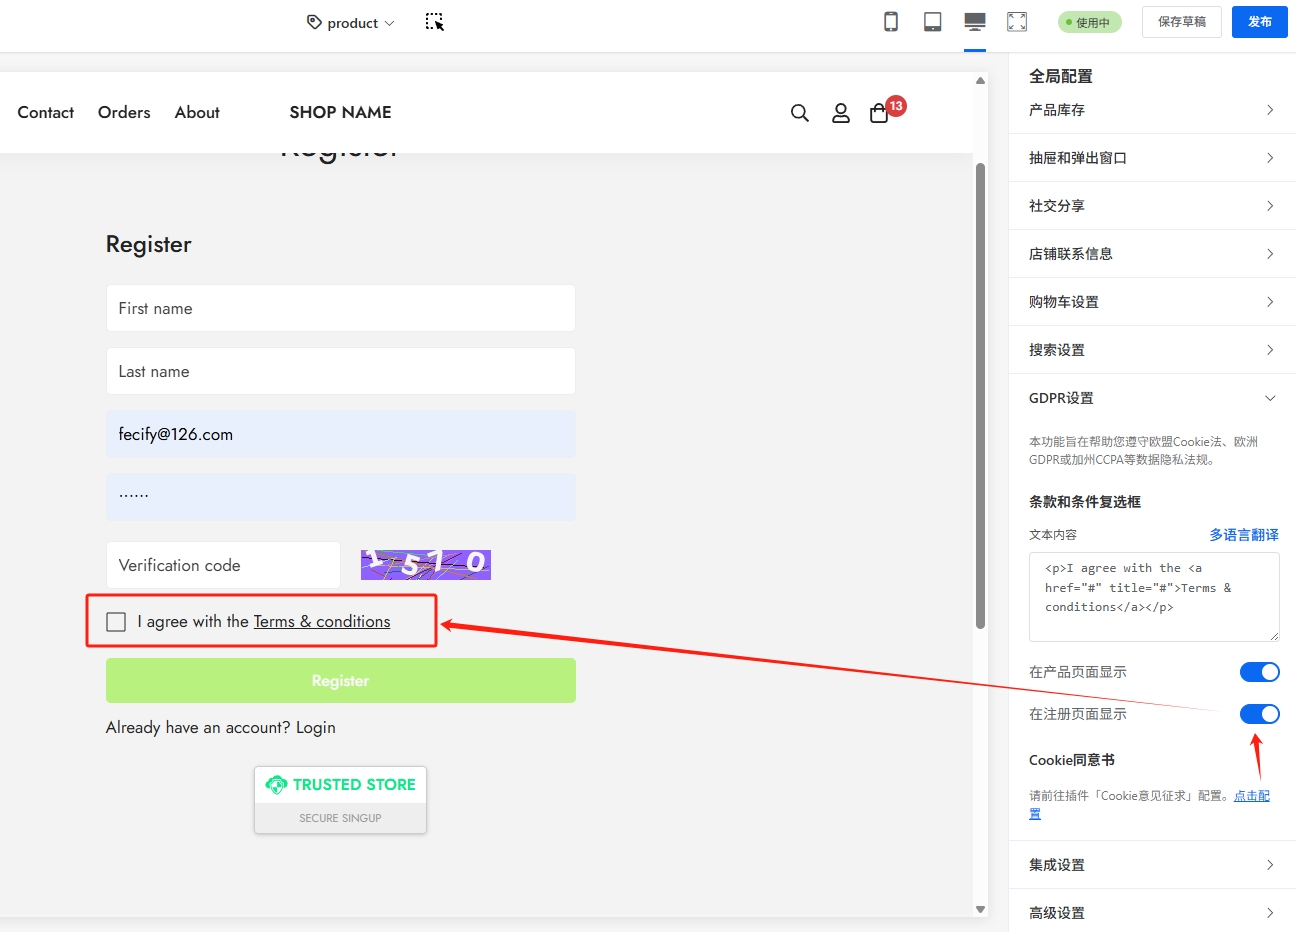Check the Terms & conditions agreement box

tap(116, 622)
